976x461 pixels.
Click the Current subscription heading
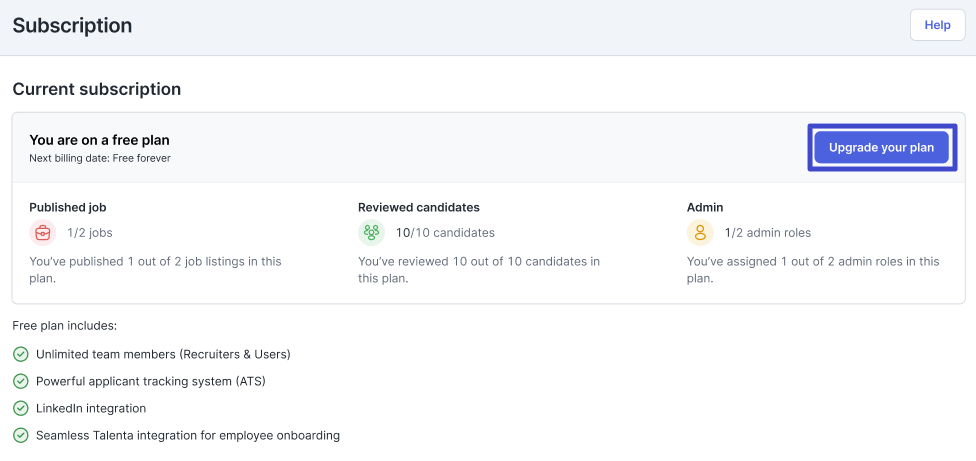coord(96,89)
